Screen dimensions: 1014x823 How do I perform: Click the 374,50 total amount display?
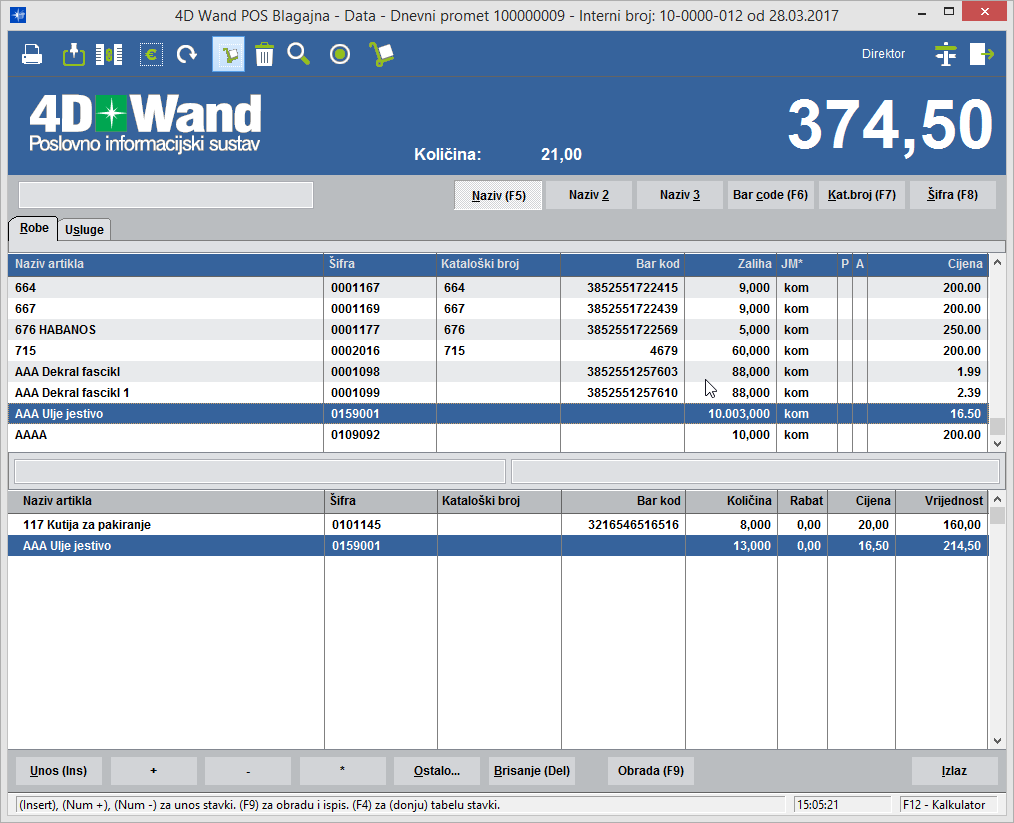click(x=890, y=125)
